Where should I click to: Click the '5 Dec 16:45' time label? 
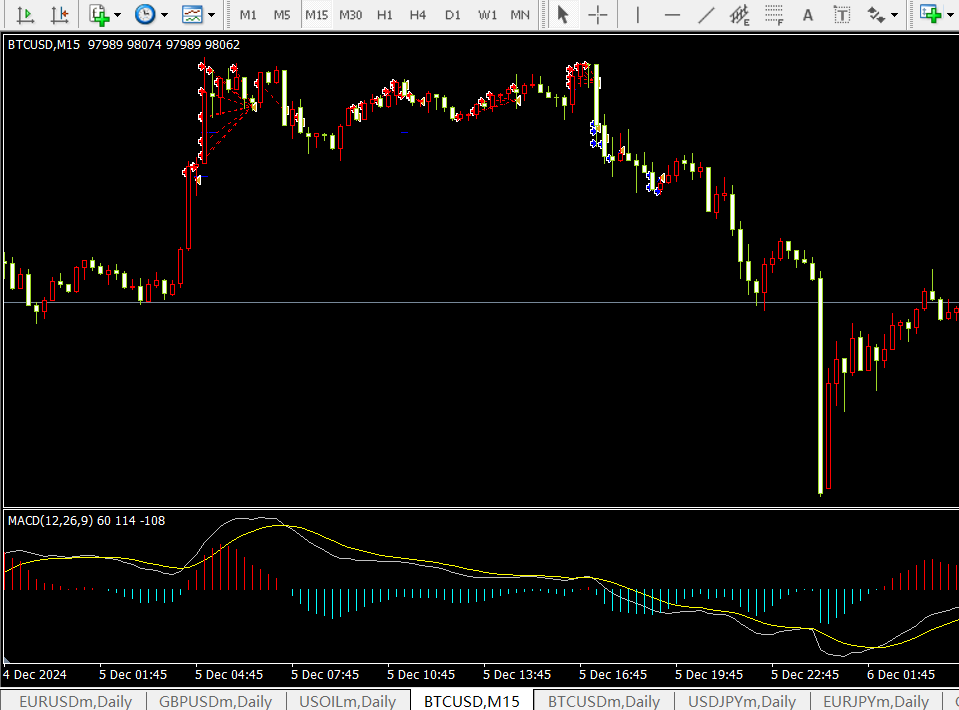tap(613, 675)
